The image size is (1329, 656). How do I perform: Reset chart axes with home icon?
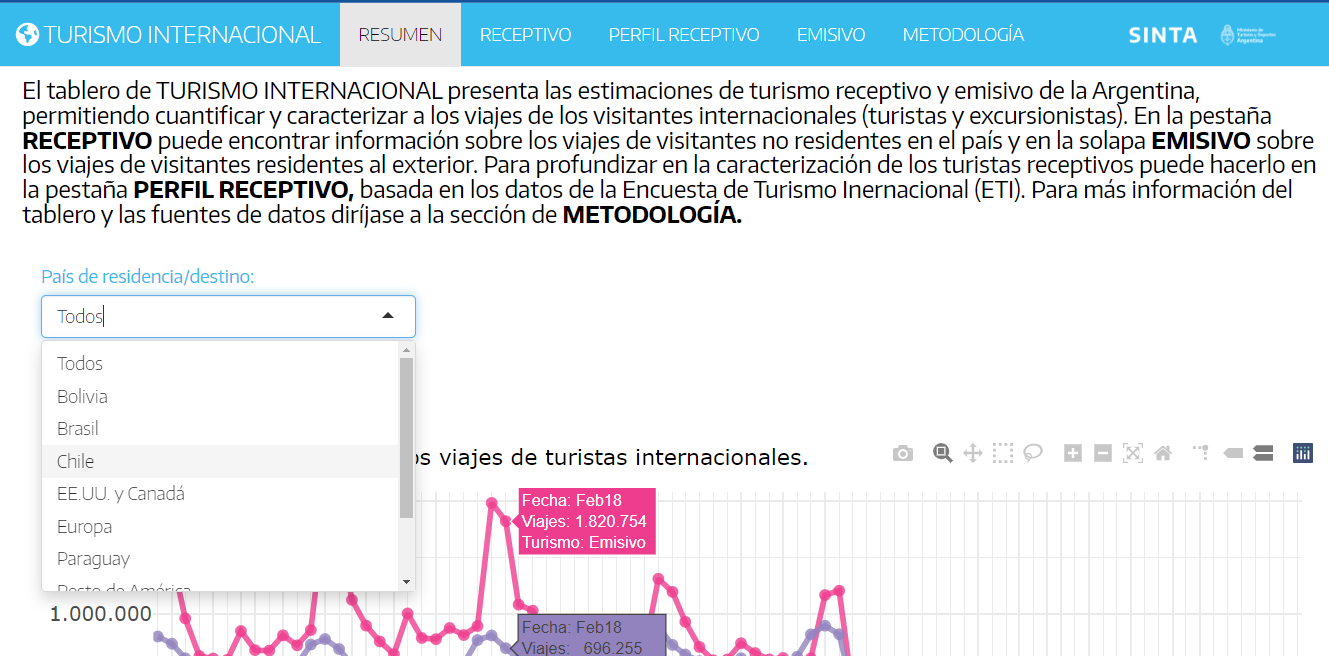[x=1163, y=453]
